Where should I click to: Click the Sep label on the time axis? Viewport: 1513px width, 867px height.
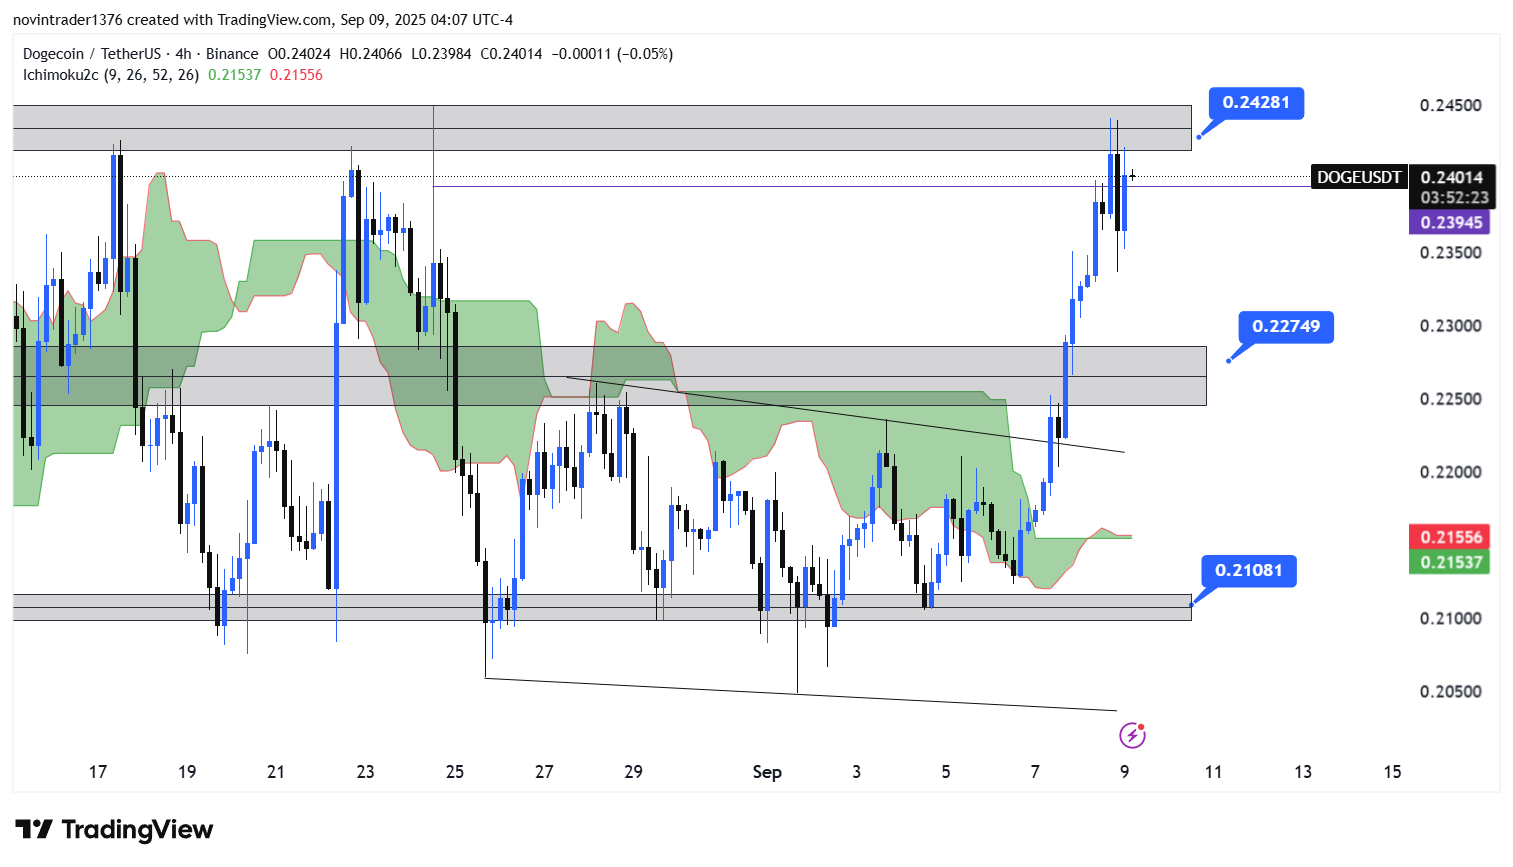766,772
